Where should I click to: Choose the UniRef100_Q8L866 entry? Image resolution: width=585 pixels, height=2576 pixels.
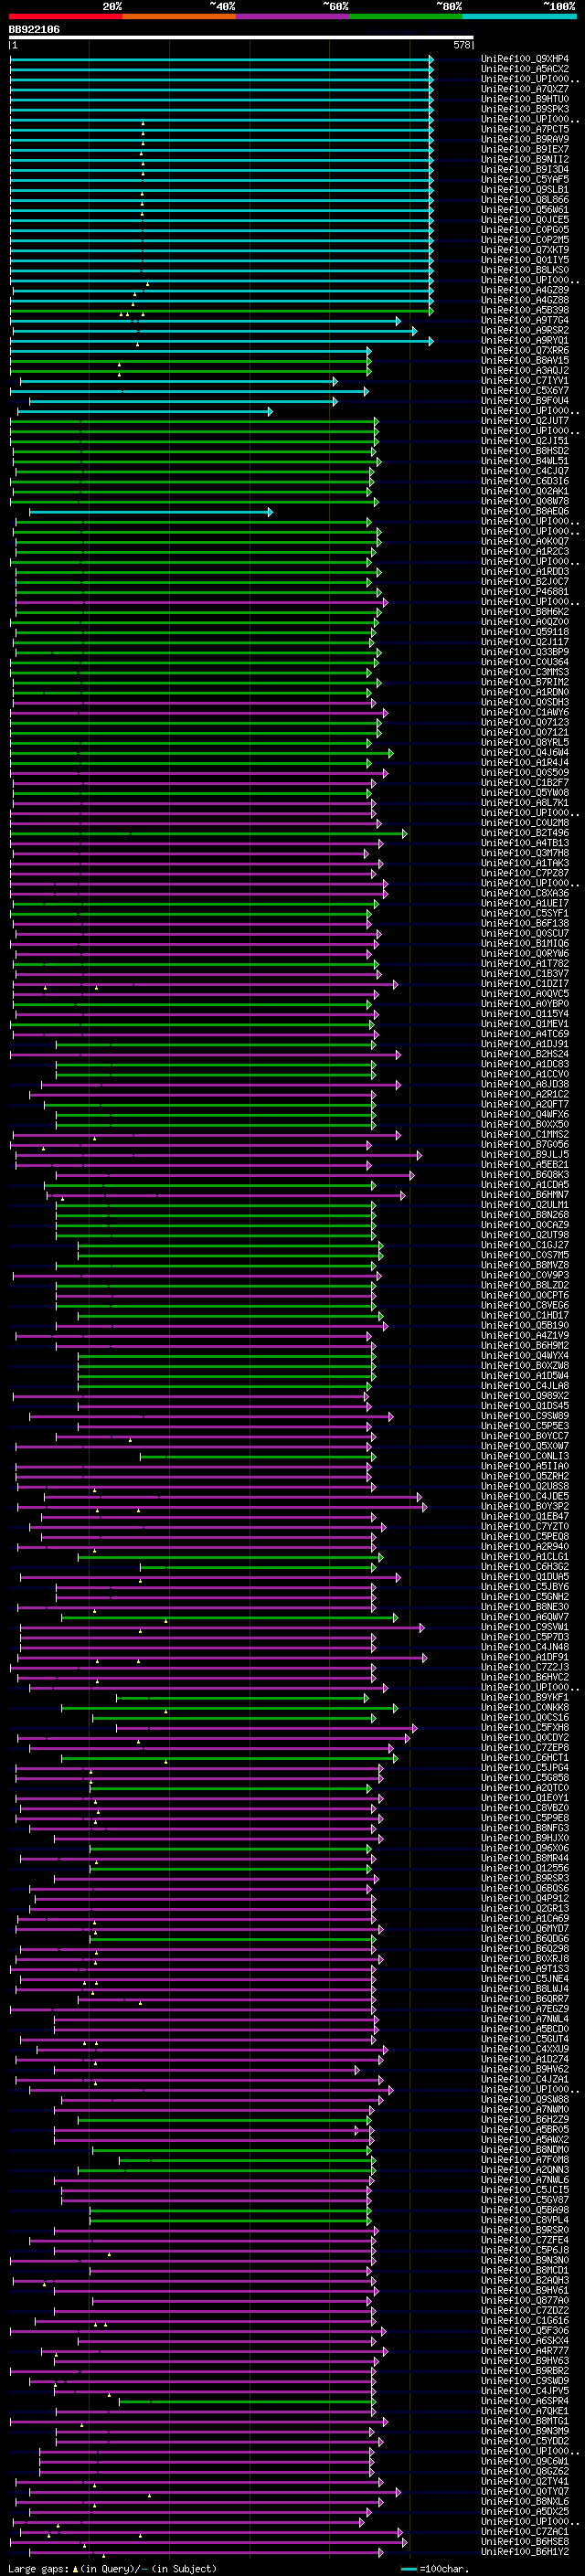click(525, 199)
